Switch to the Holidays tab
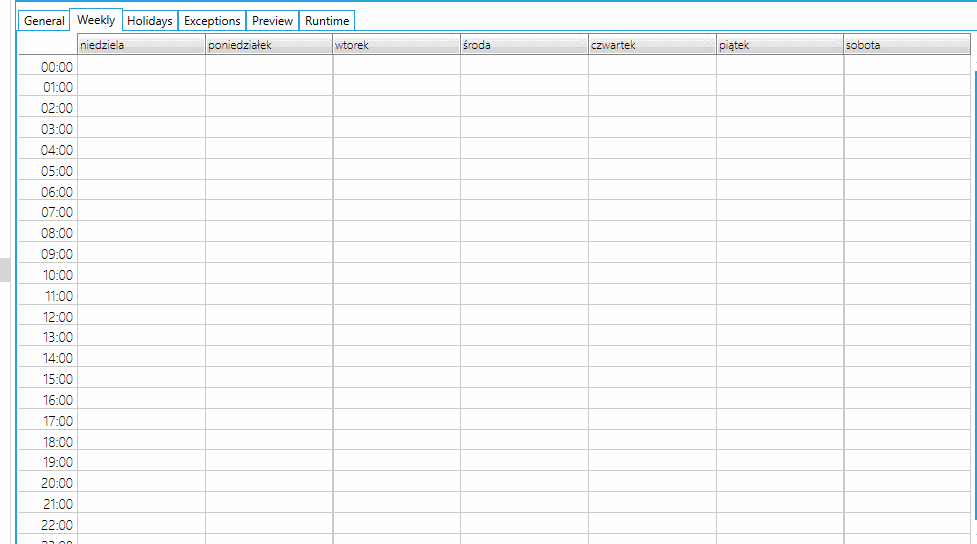The width and height of the screenshot is (977, 544). (150, 21)
